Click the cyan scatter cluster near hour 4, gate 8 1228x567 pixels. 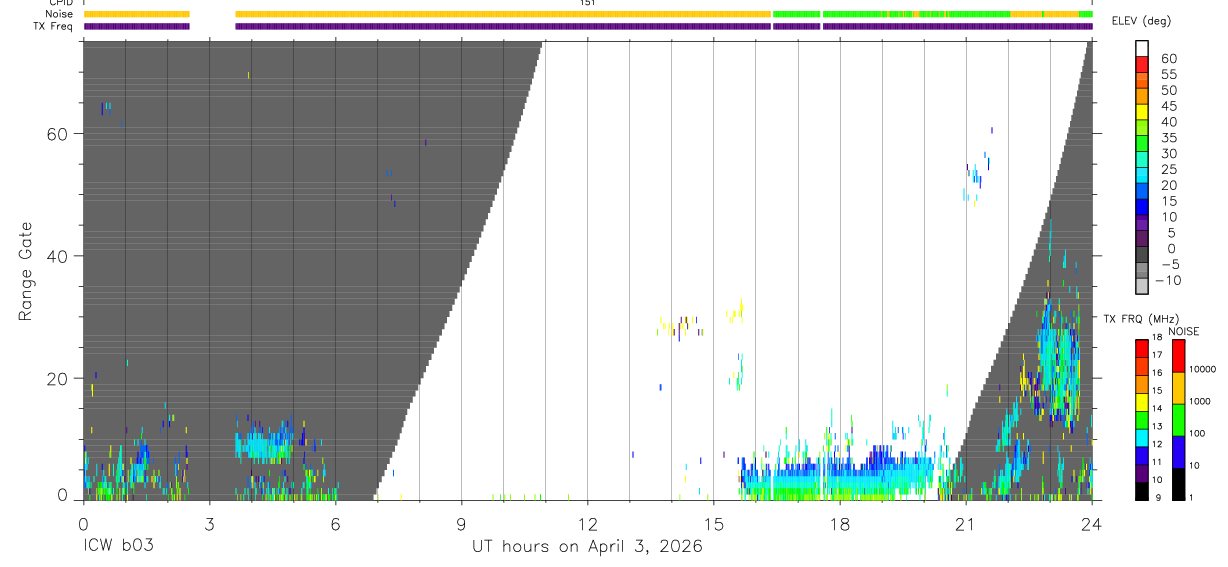click(264, 445)
